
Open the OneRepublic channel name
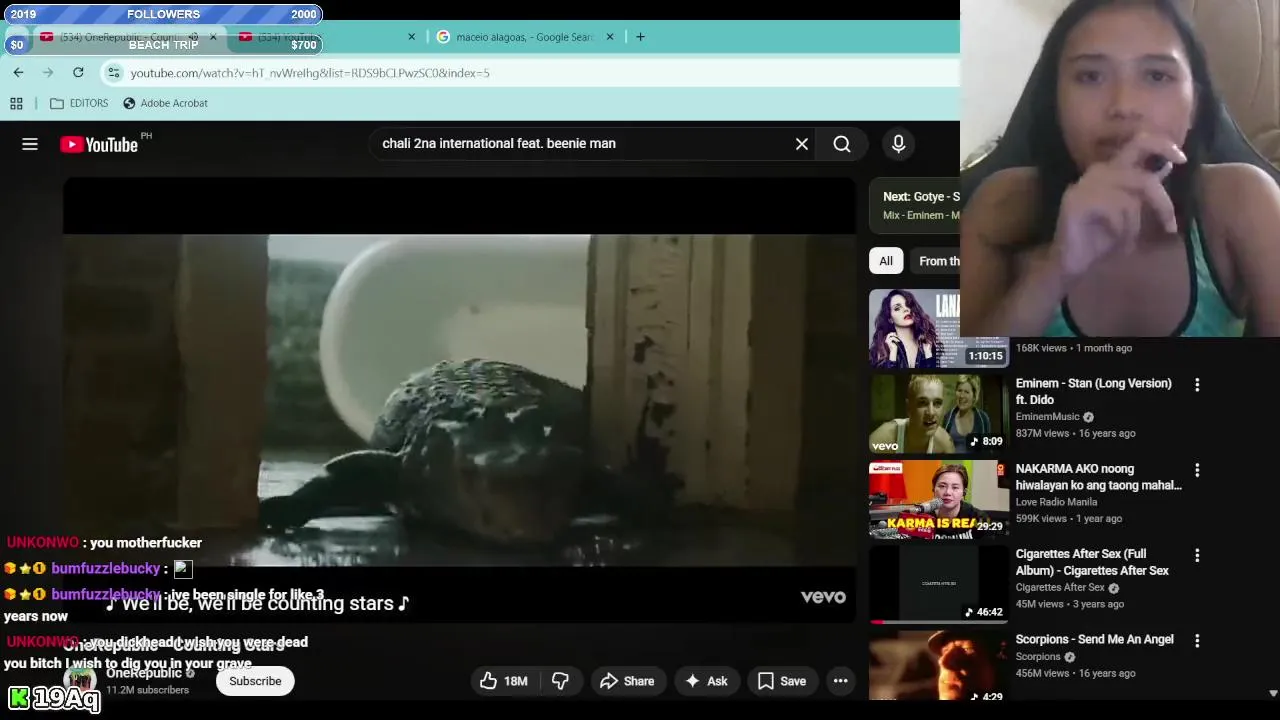144,673
